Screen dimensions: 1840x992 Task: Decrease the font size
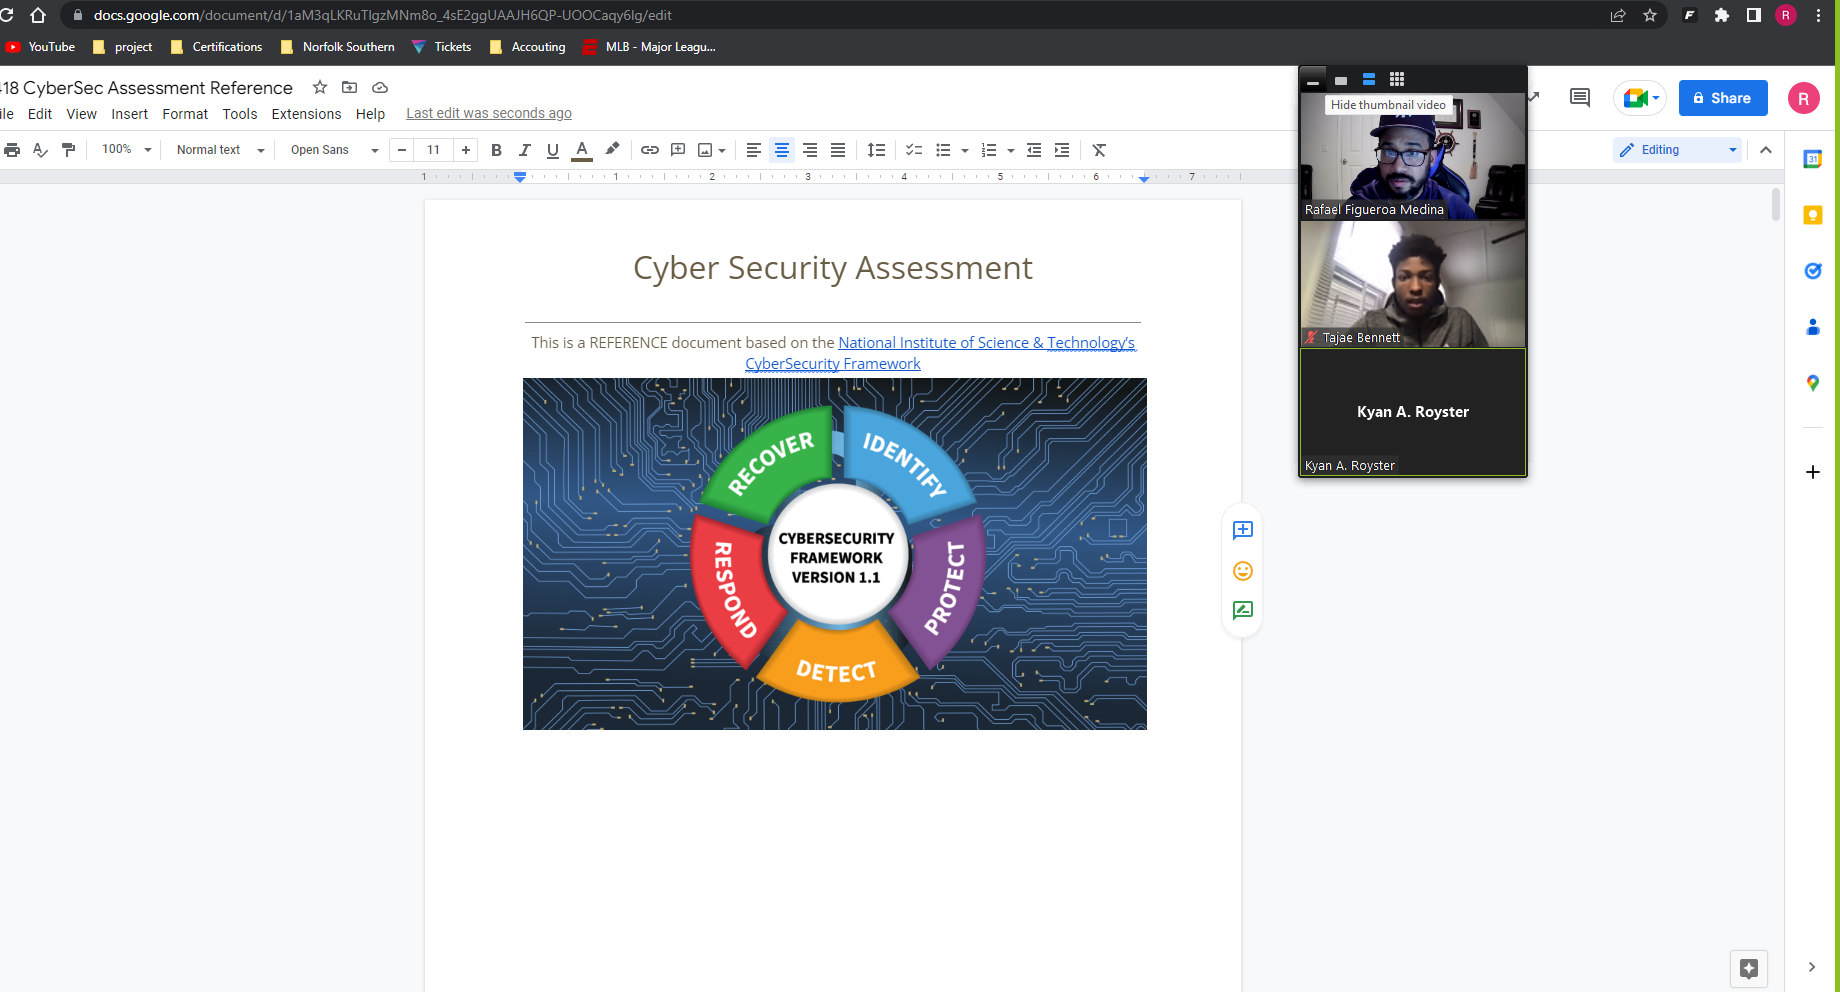402,150
